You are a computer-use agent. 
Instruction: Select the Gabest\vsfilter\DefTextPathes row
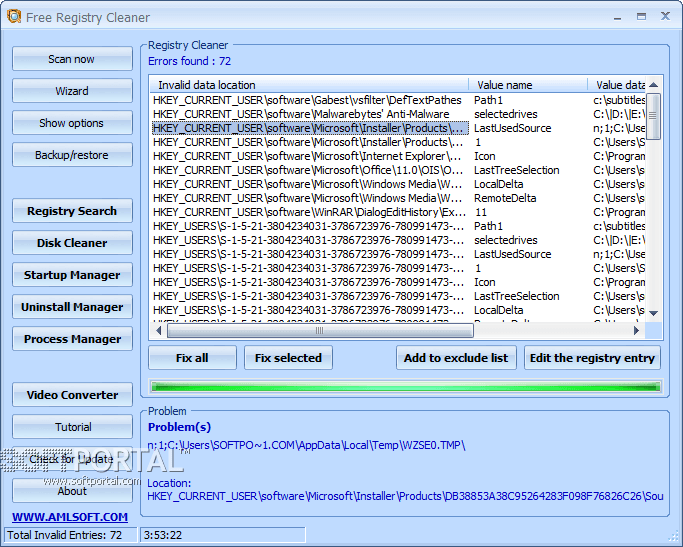pyautogui.click(x=398, y=100)
